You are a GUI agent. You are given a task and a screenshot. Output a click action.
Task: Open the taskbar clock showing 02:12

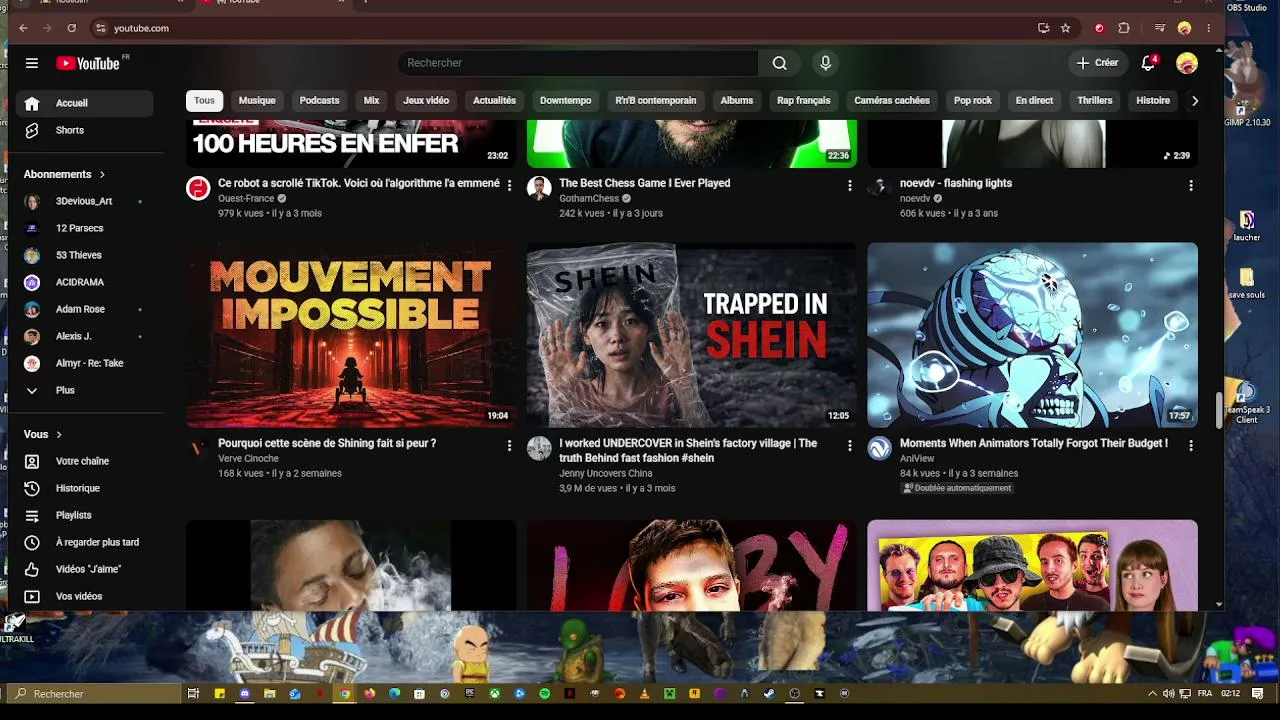[x=1230, y=693]
